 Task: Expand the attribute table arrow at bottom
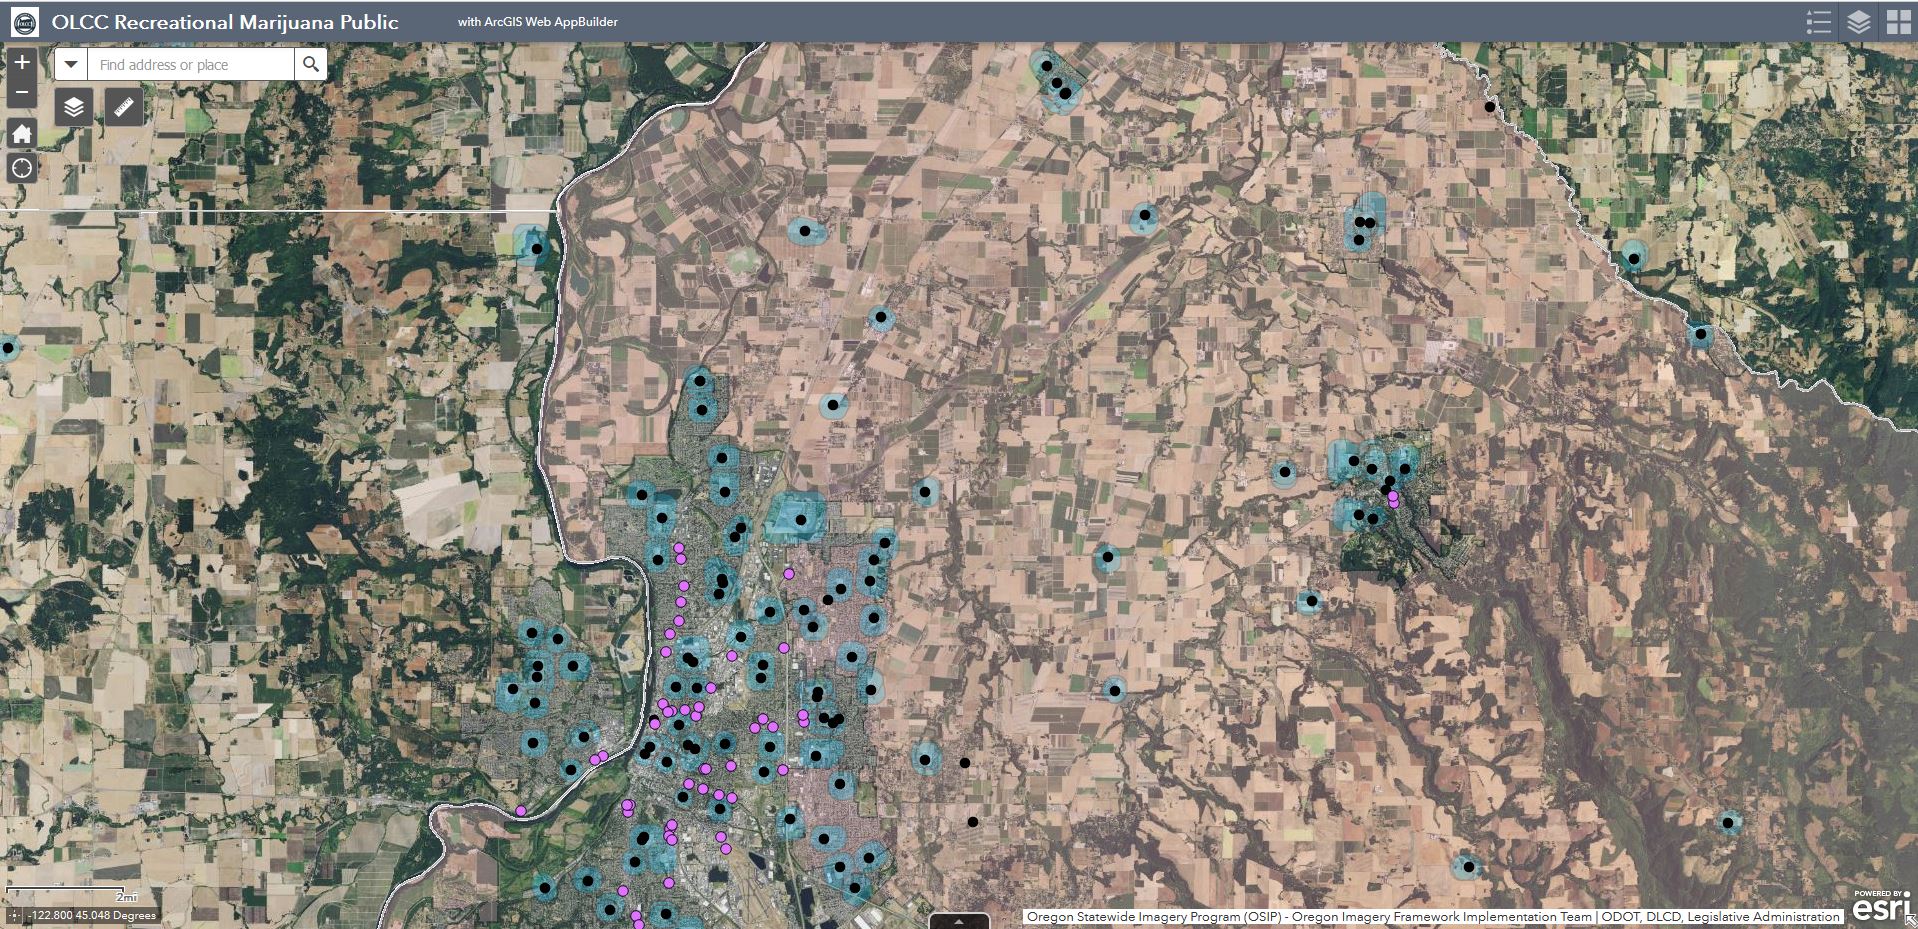coord(958,921)
